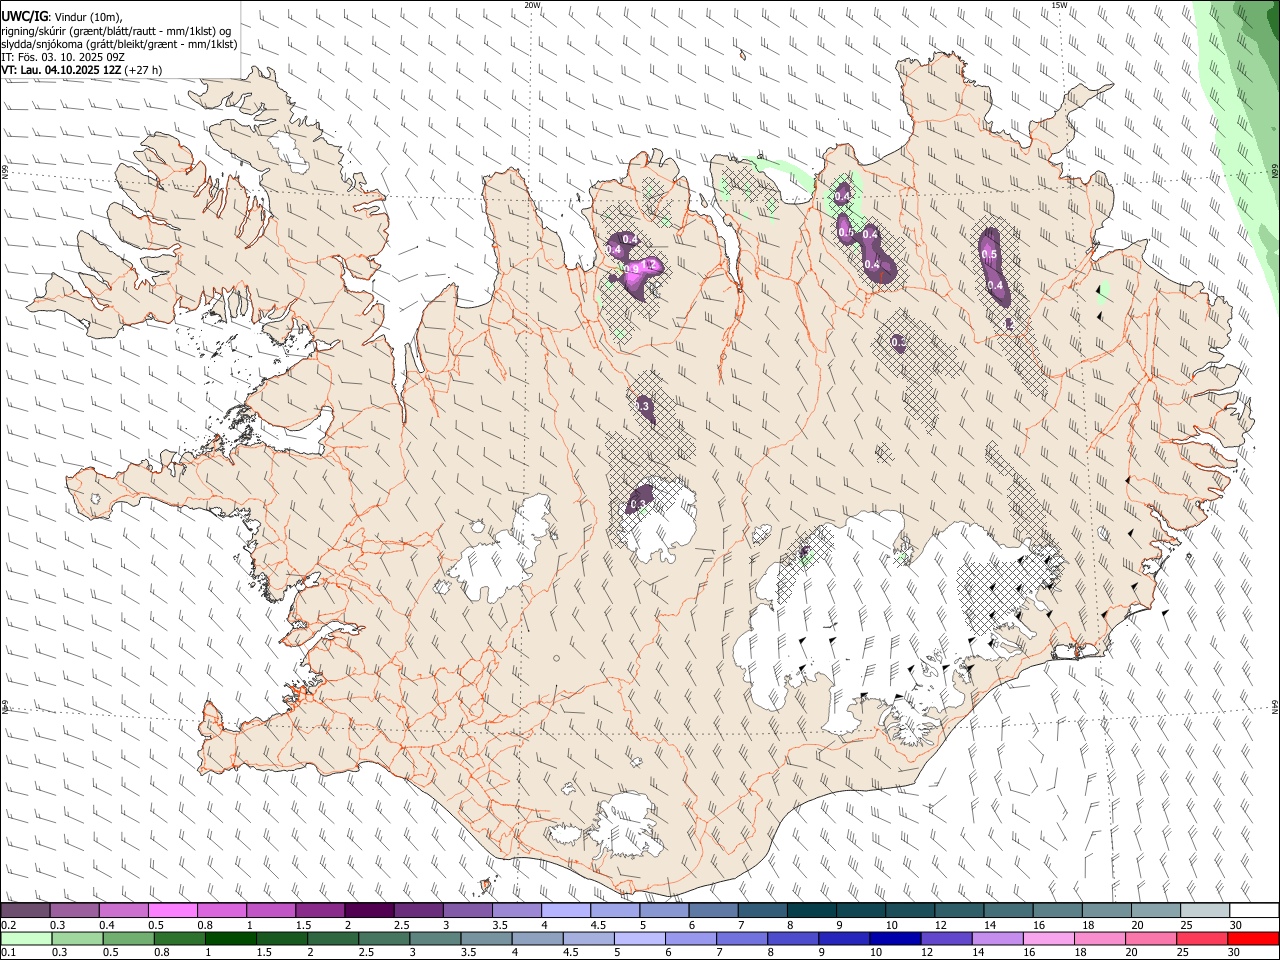This screenshot has width=1280, height=960.
Task: Click the '7' label in upper legend row
Action: 739,925
